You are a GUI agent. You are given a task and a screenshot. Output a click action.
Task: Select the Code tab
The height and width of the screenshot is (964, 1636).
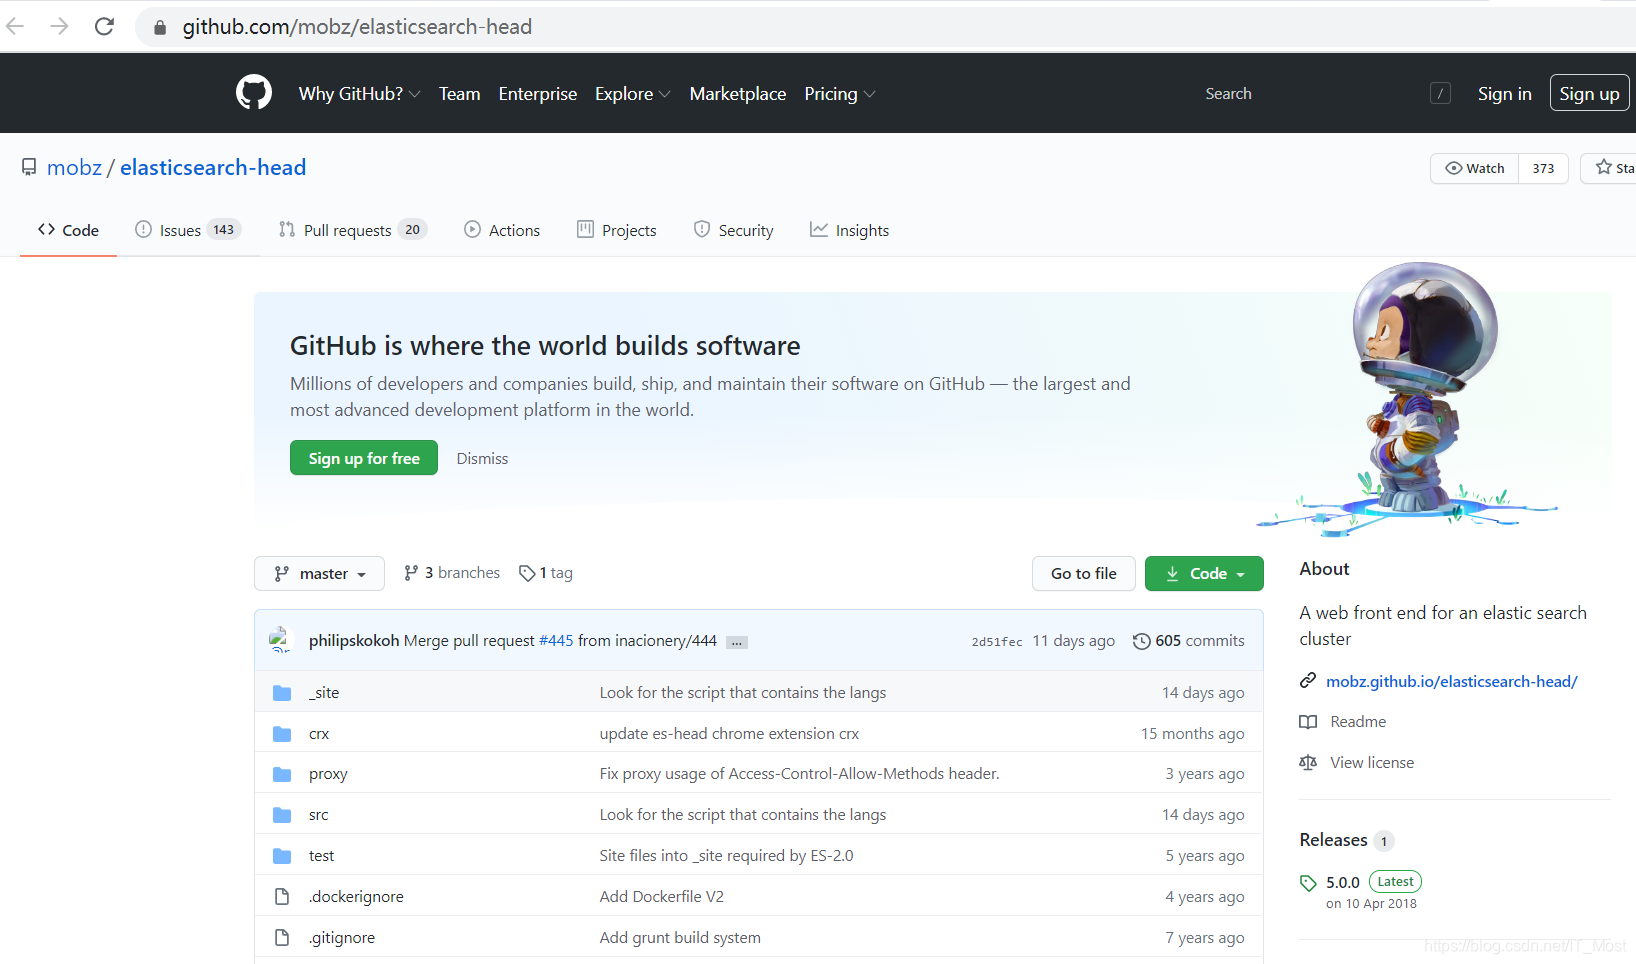coord(68,230)
